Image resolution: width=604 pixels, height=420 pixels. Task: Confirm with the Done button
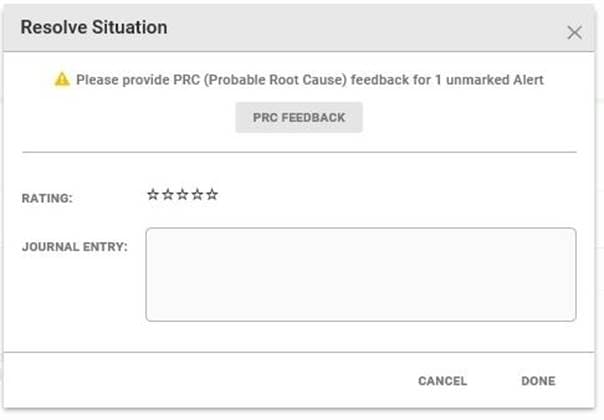(x=538, y=380)
